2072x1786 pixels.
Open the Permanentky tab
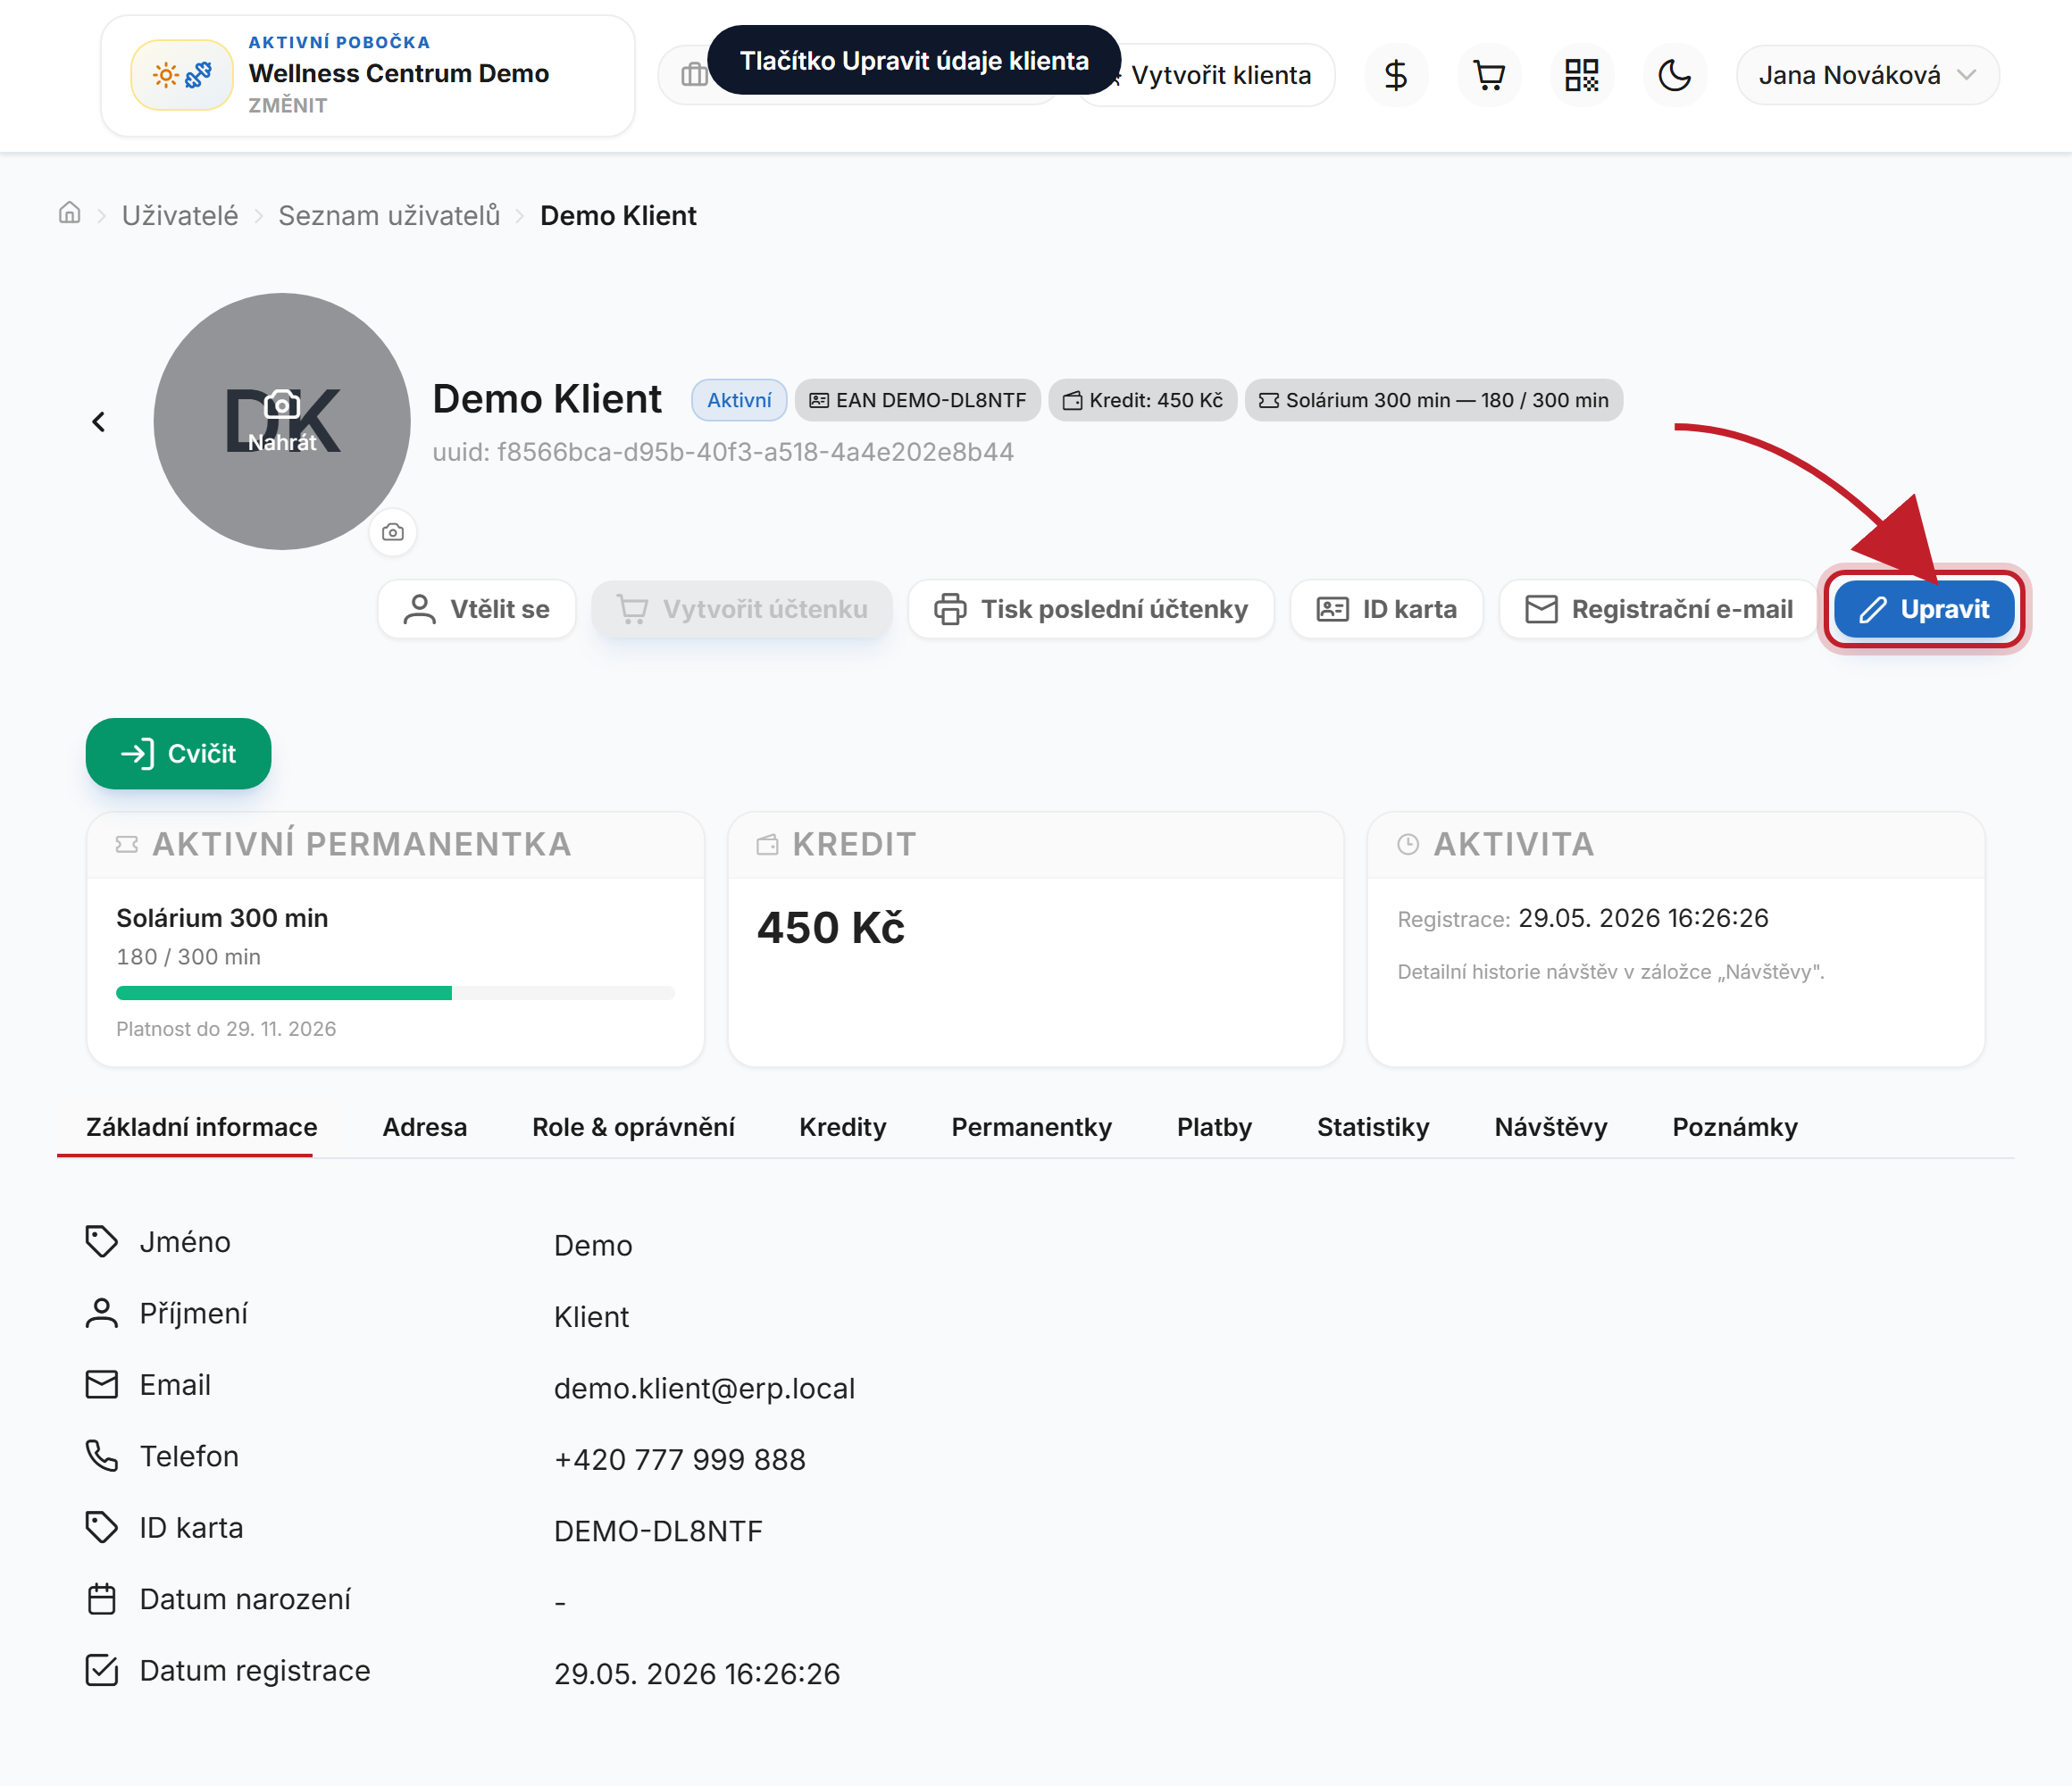tap(1031, 1127)
